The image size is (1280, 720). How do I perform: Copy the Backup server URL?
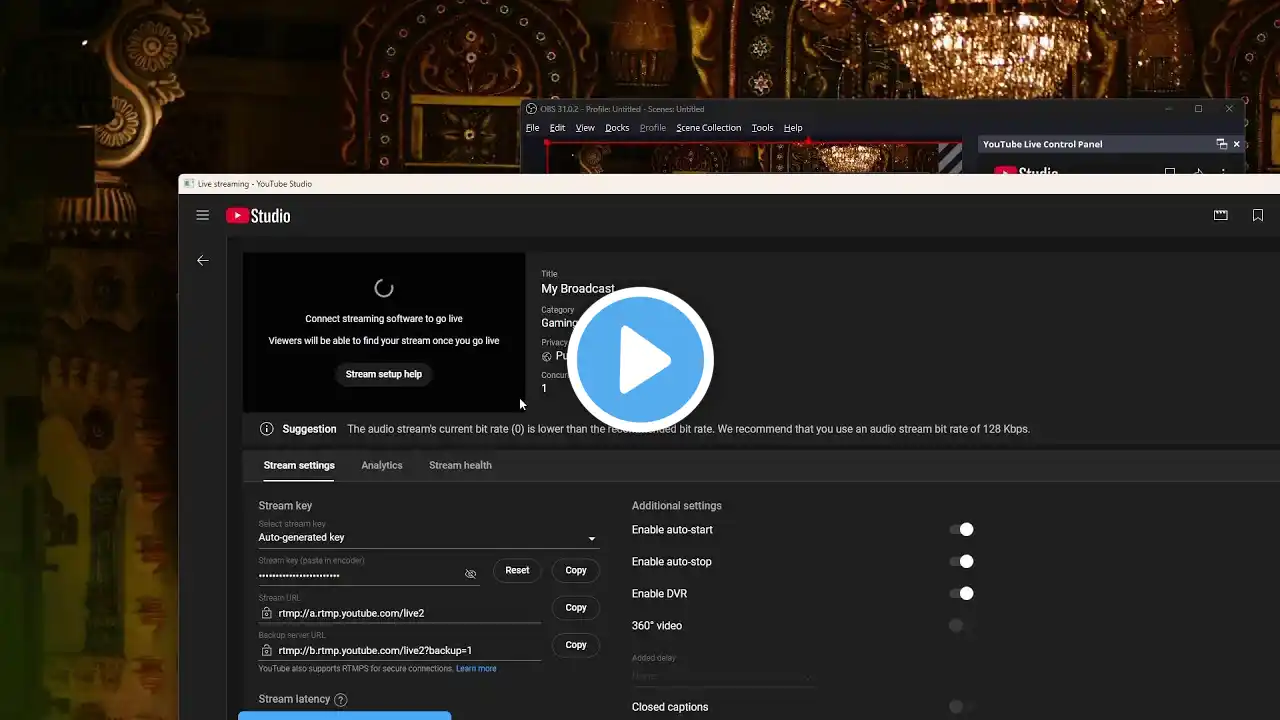pyautogui.click(x=576, y=645)
